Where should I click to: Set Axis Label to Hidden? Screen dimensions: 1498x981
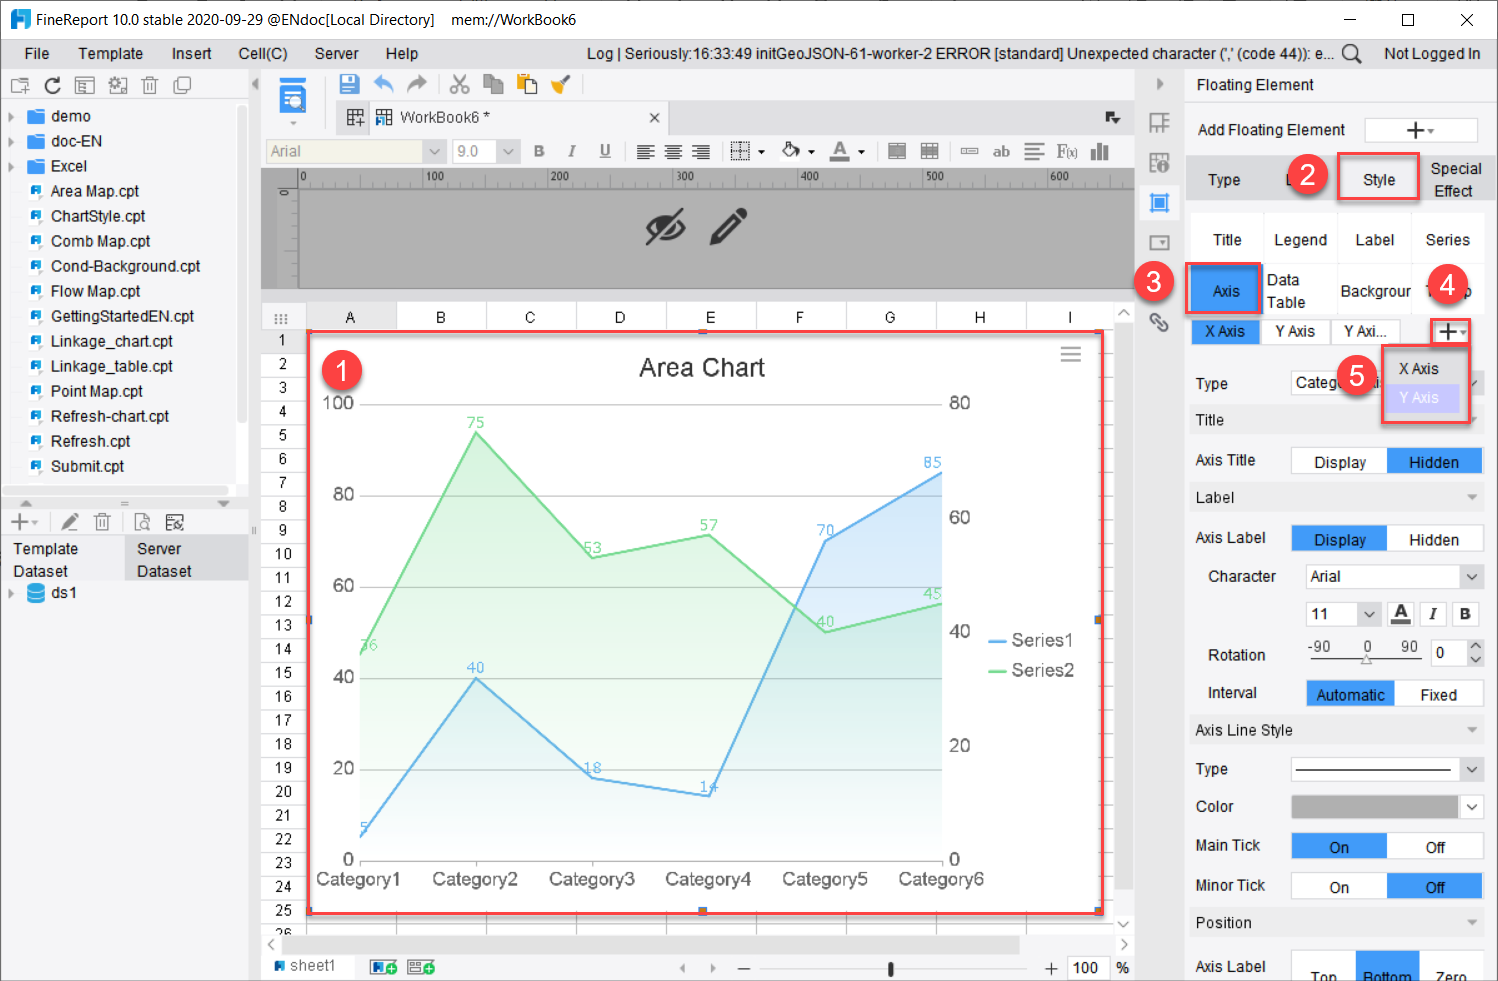(x=1434, y=539)
